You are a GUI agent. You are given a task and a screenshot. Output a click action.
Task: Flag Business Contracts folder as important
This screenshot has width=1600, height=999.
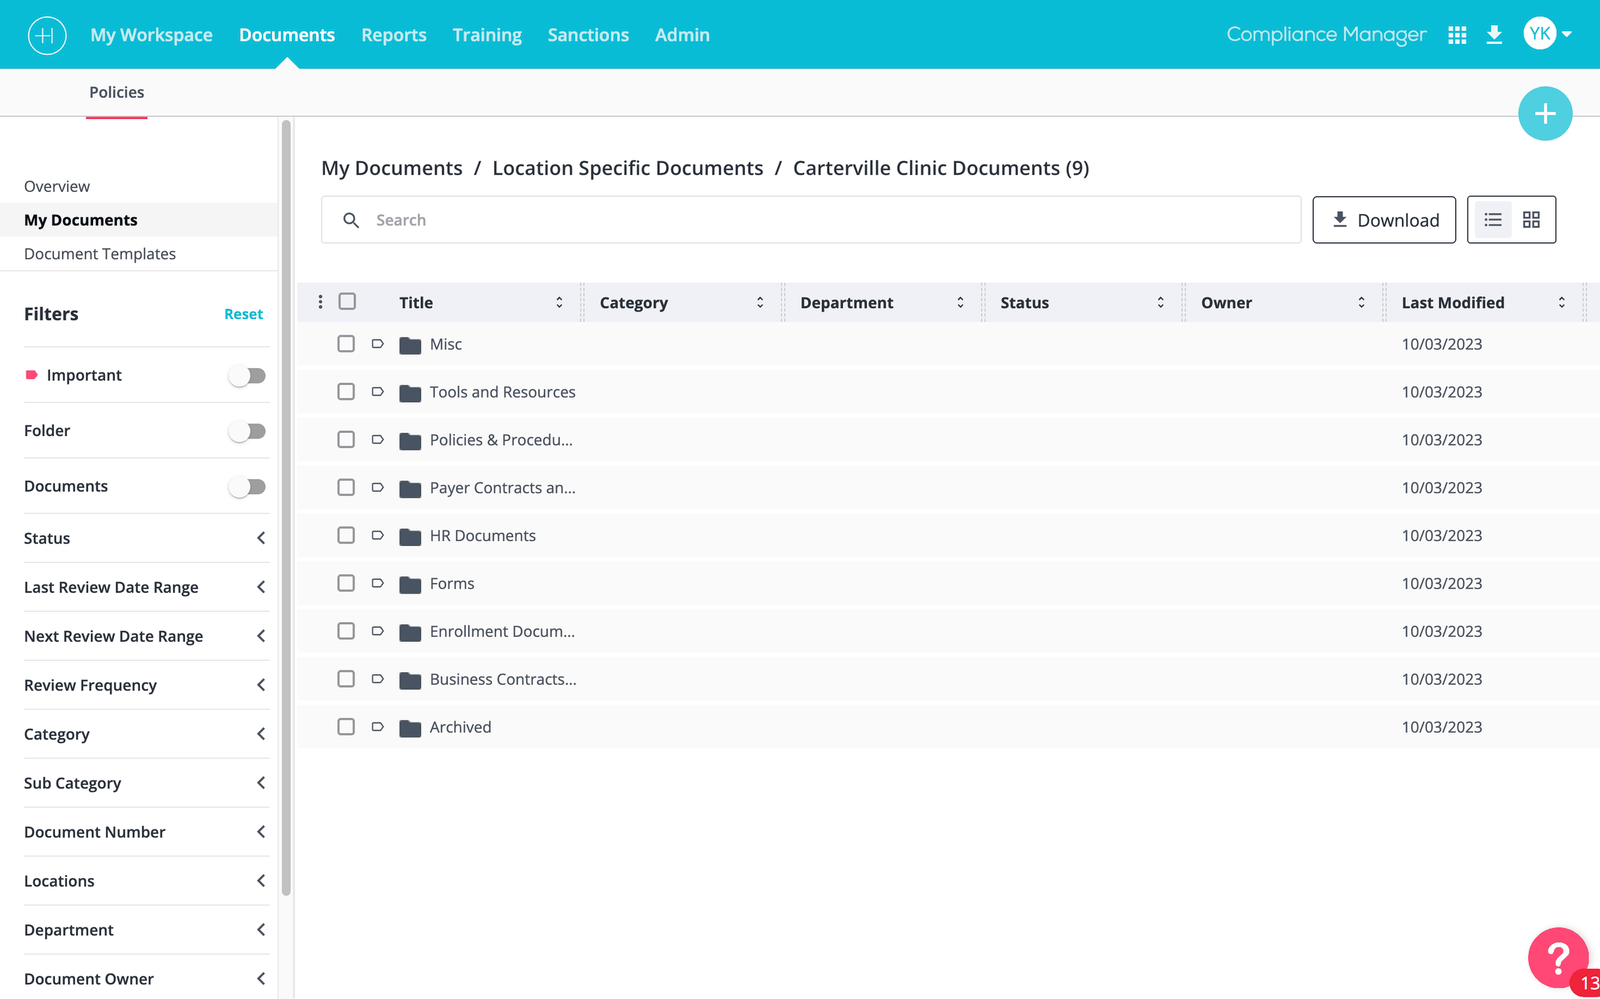377,679
